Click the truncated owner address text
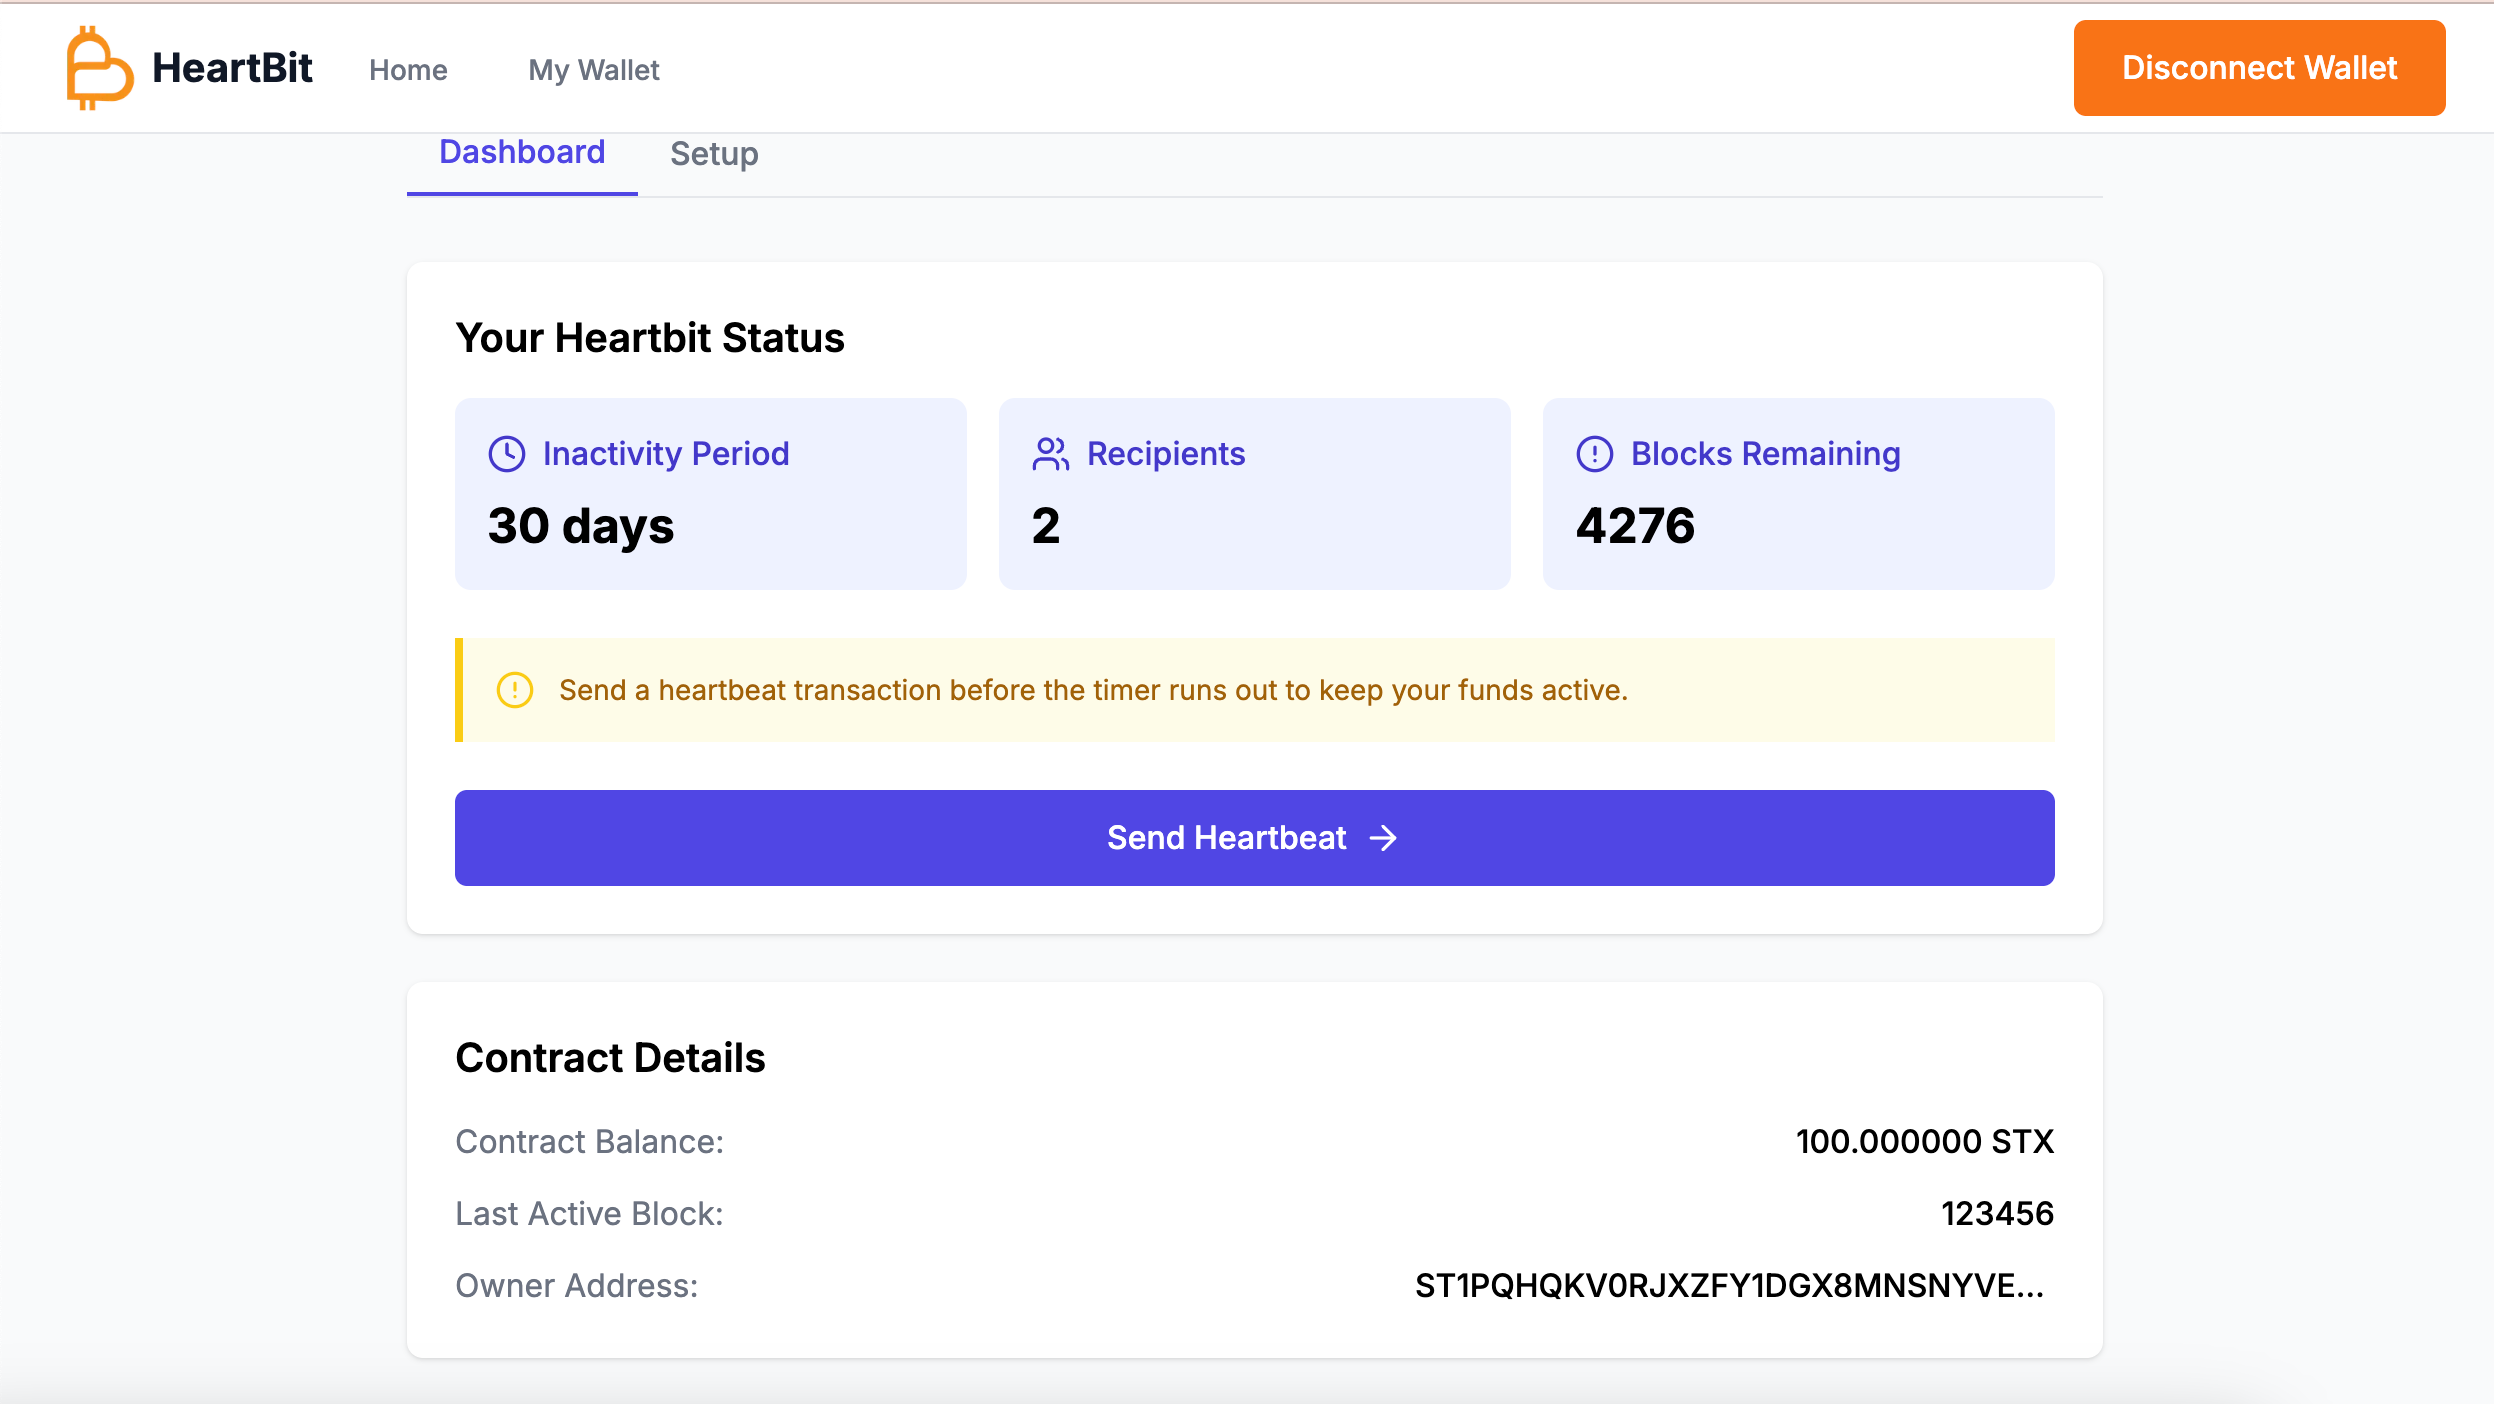The image size is (2494, 1404). (x=1729, y=1286)
